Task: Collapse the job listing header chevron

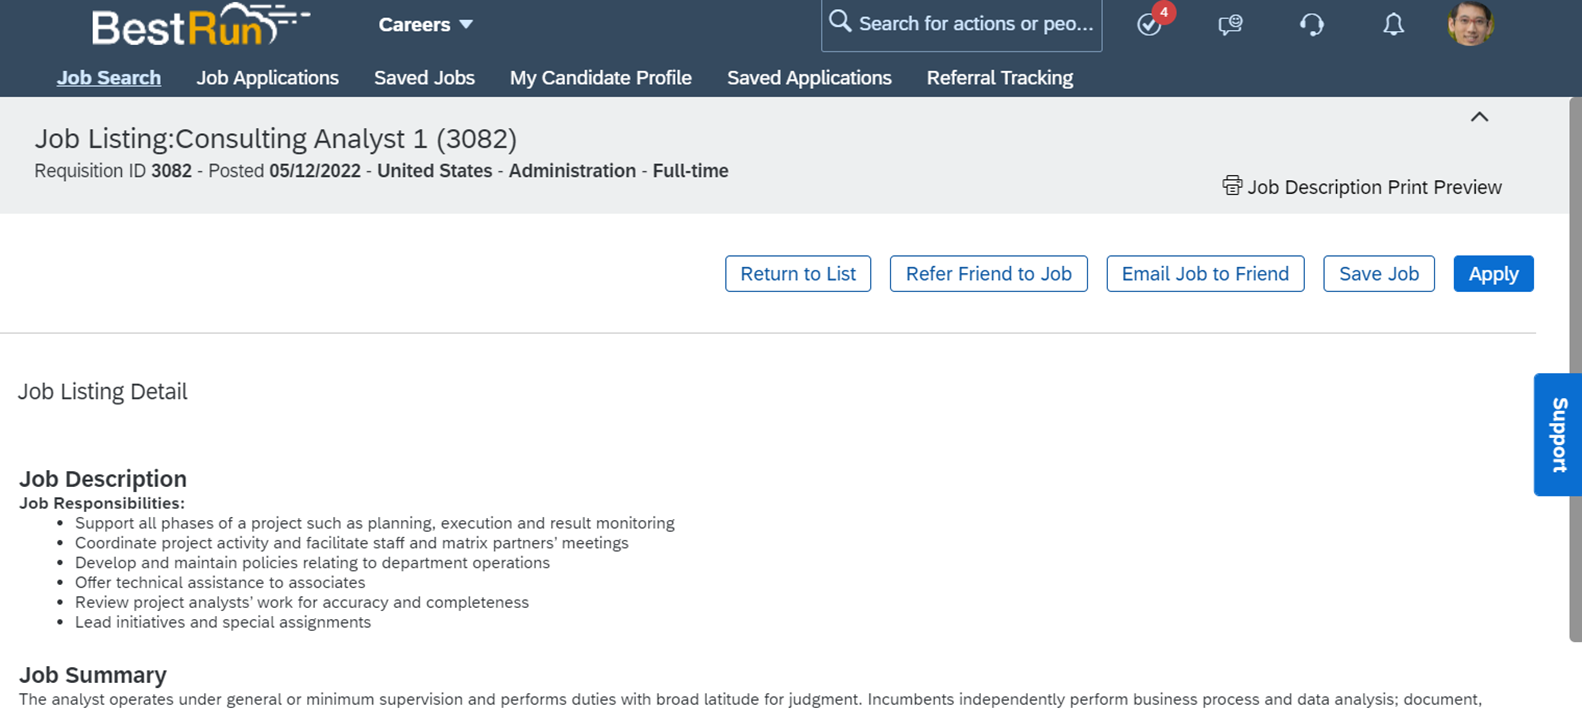Action: tap(1479, 117)
